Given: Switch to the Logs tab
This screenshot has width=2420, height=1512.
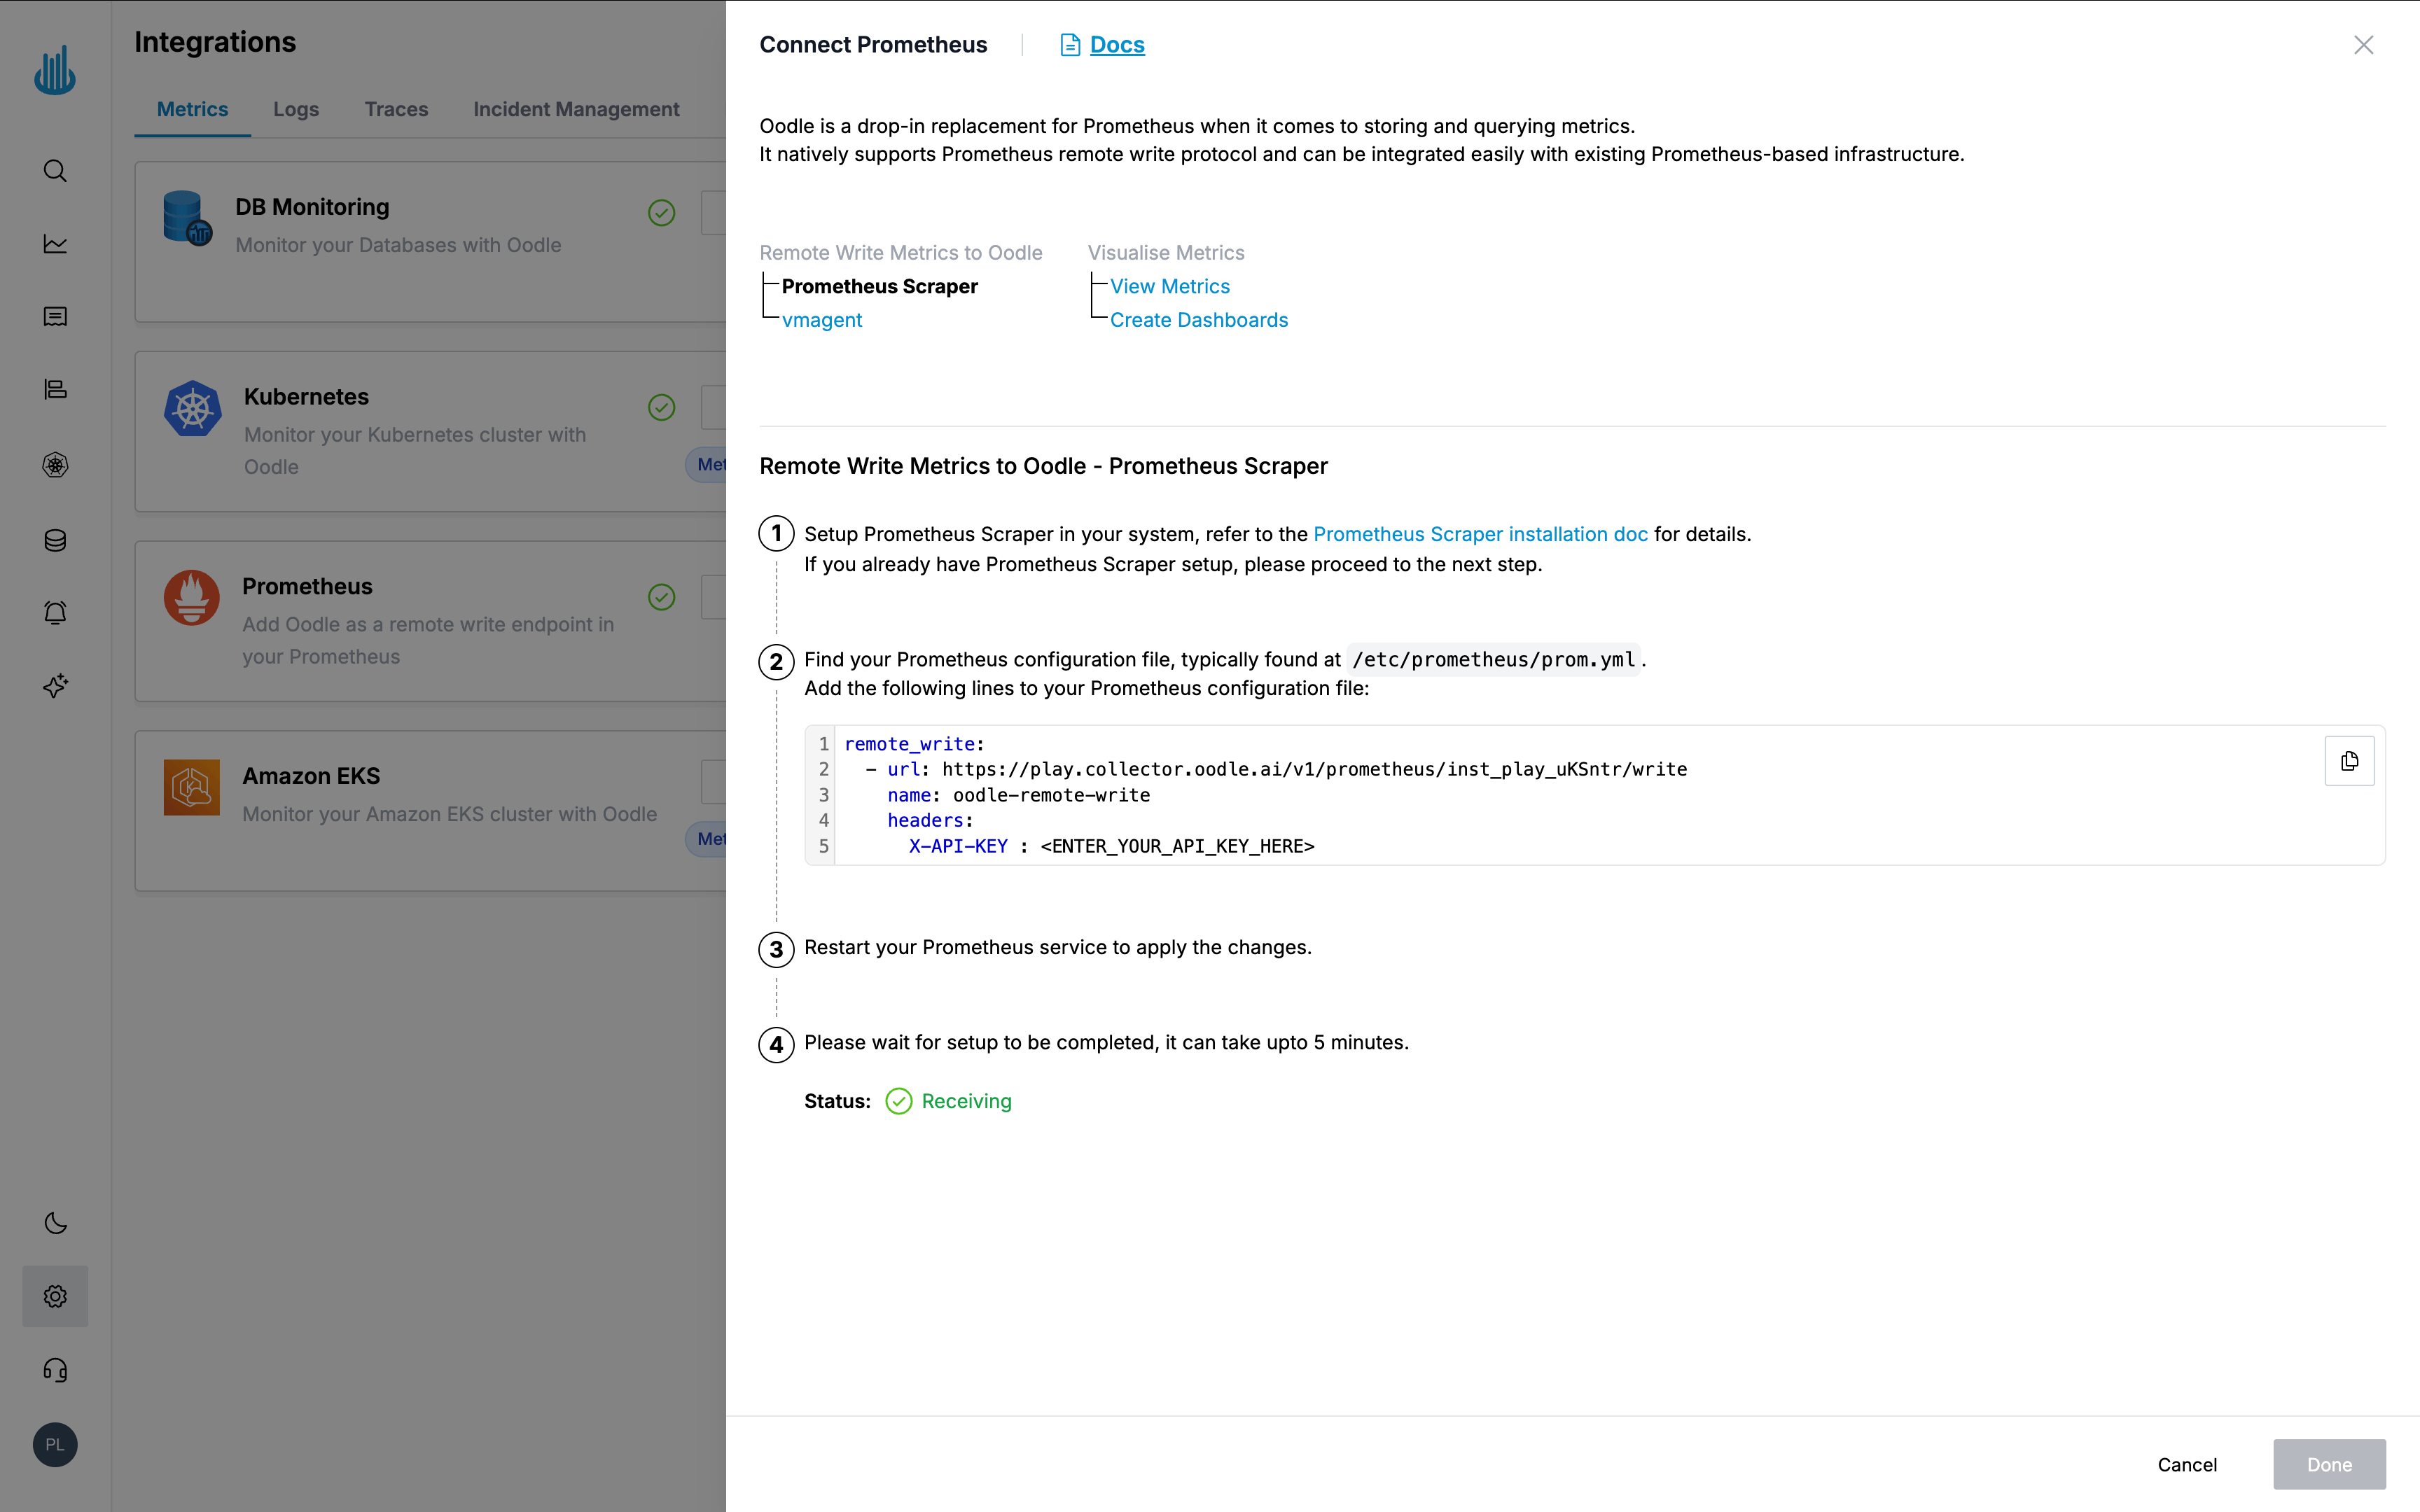Looking at the screenshot, I should [296, 109].
